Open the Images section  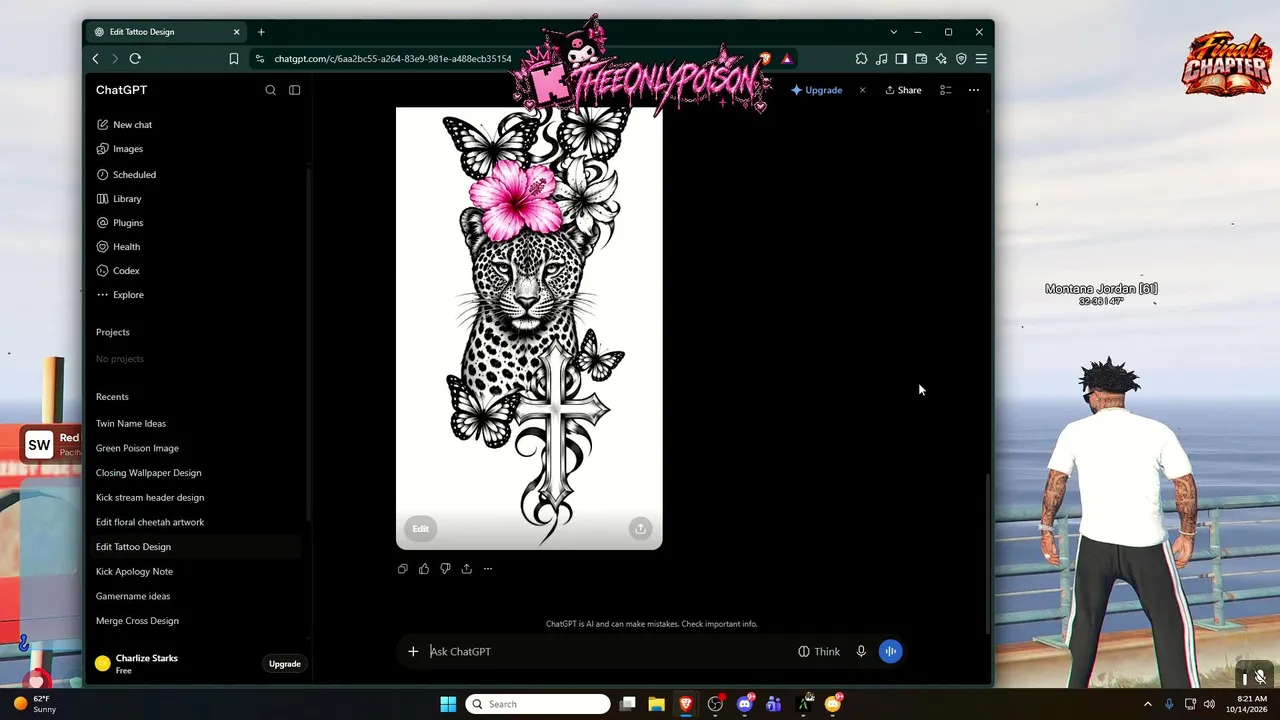120,149
